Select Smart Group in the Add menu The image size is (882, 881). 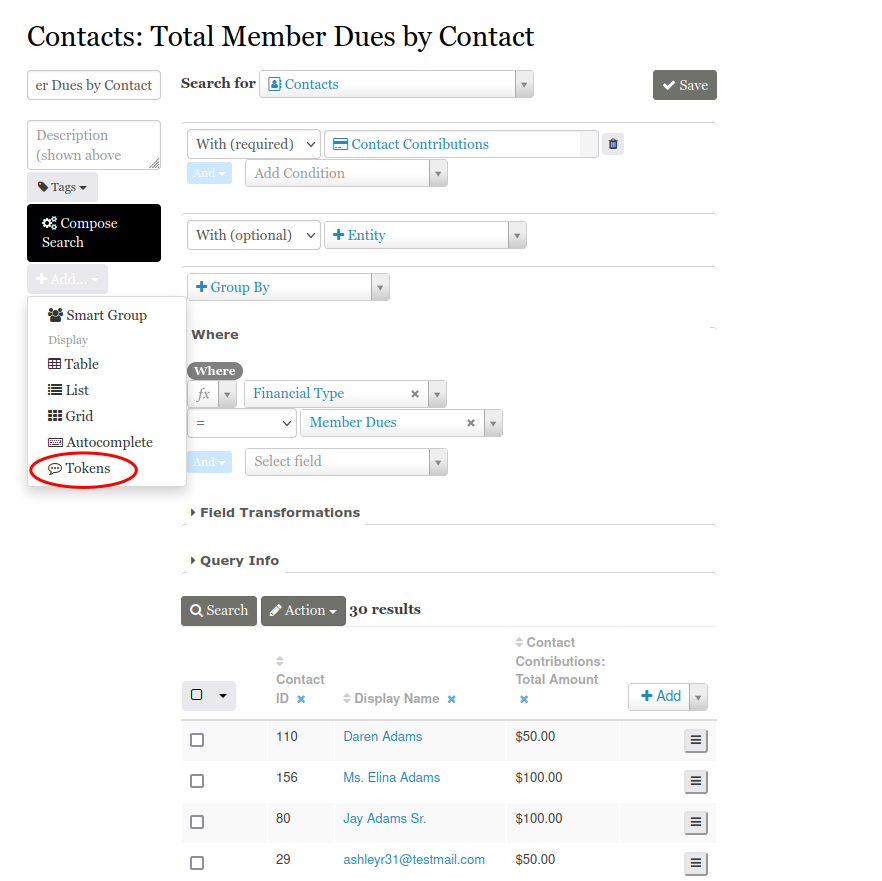tap(105, 315)
